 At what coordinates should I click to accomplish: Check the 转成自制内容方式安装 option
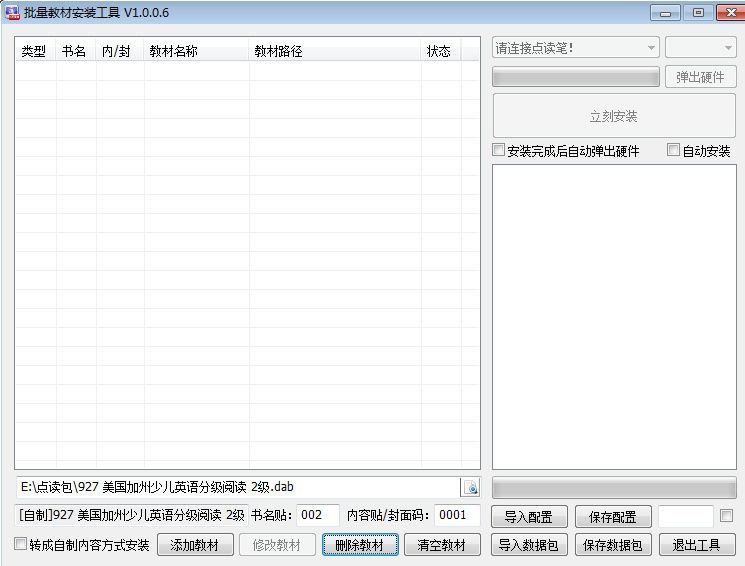tap(21, 545)
